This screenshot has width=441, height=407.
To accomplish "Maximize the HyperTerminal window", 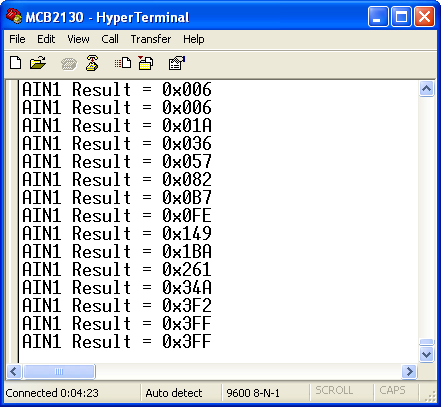I will click(401, 17).
